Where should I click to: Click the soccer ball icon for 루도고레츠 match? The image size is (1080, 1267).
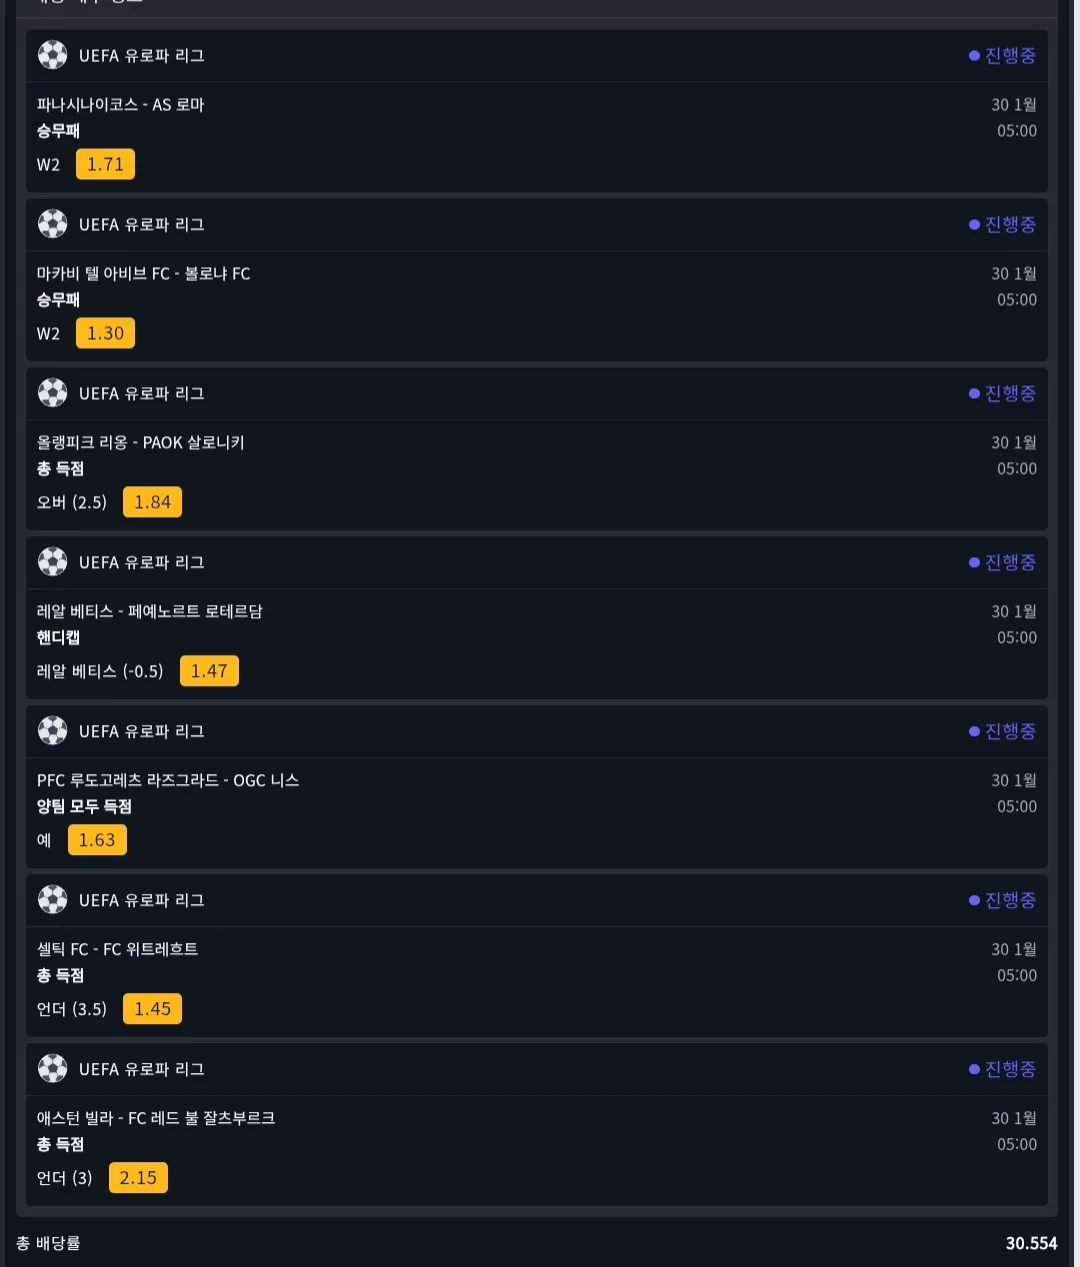(52, 731)
